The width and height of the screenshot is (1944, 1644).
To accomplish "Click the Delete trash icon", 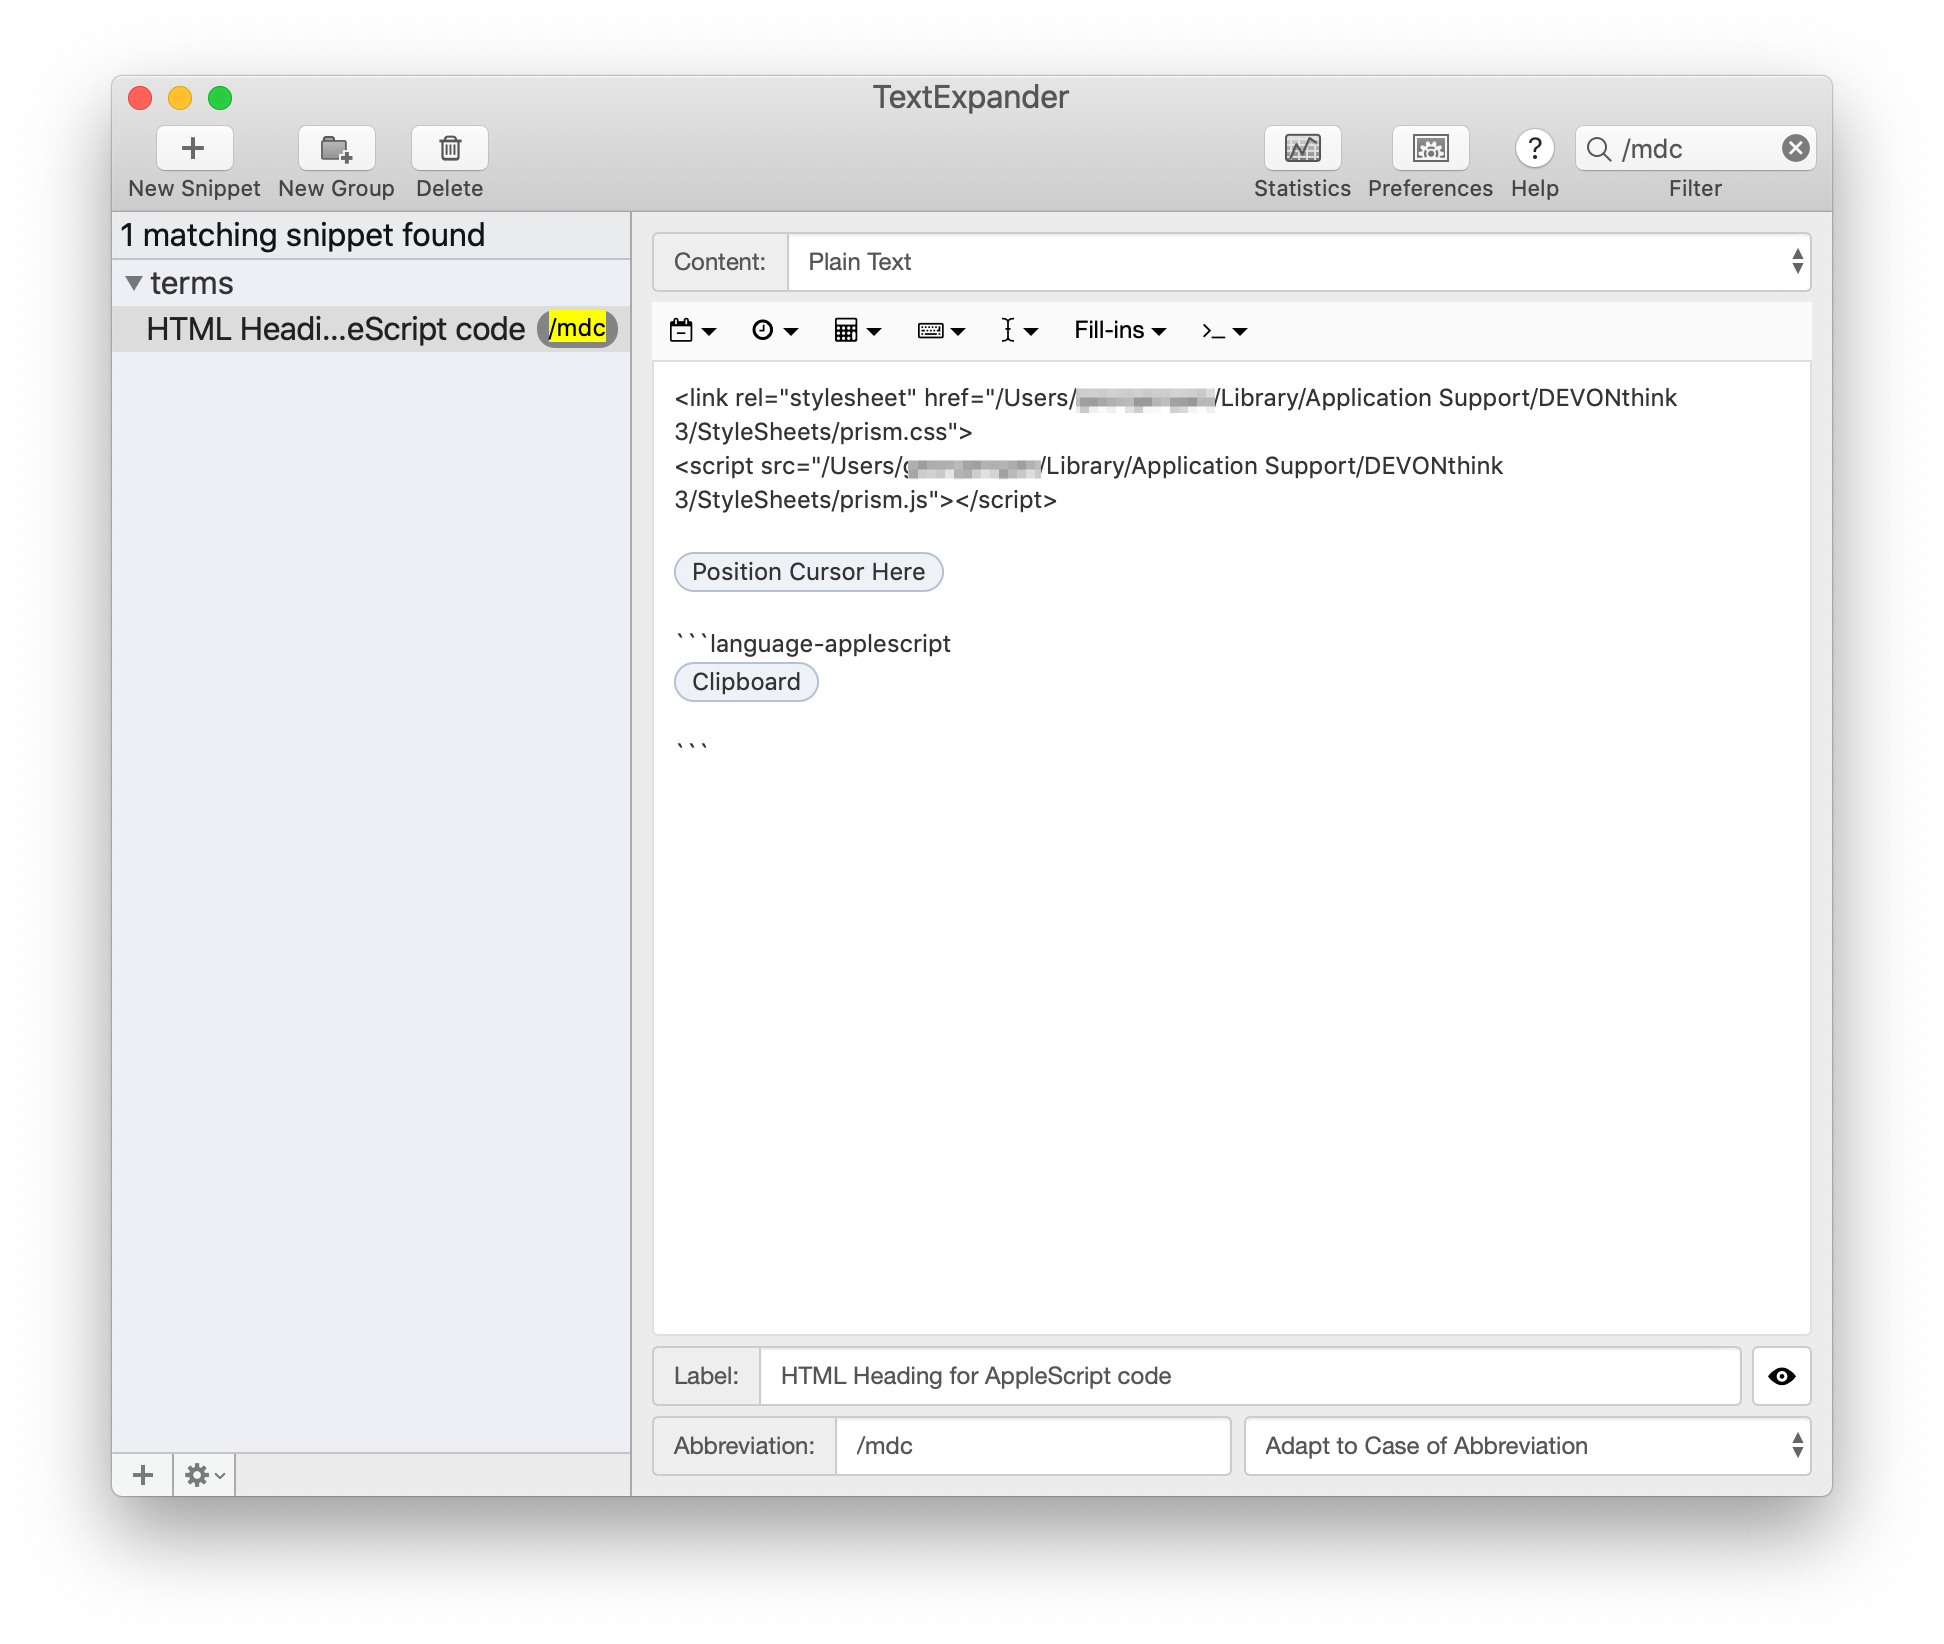I will point(450,149).
